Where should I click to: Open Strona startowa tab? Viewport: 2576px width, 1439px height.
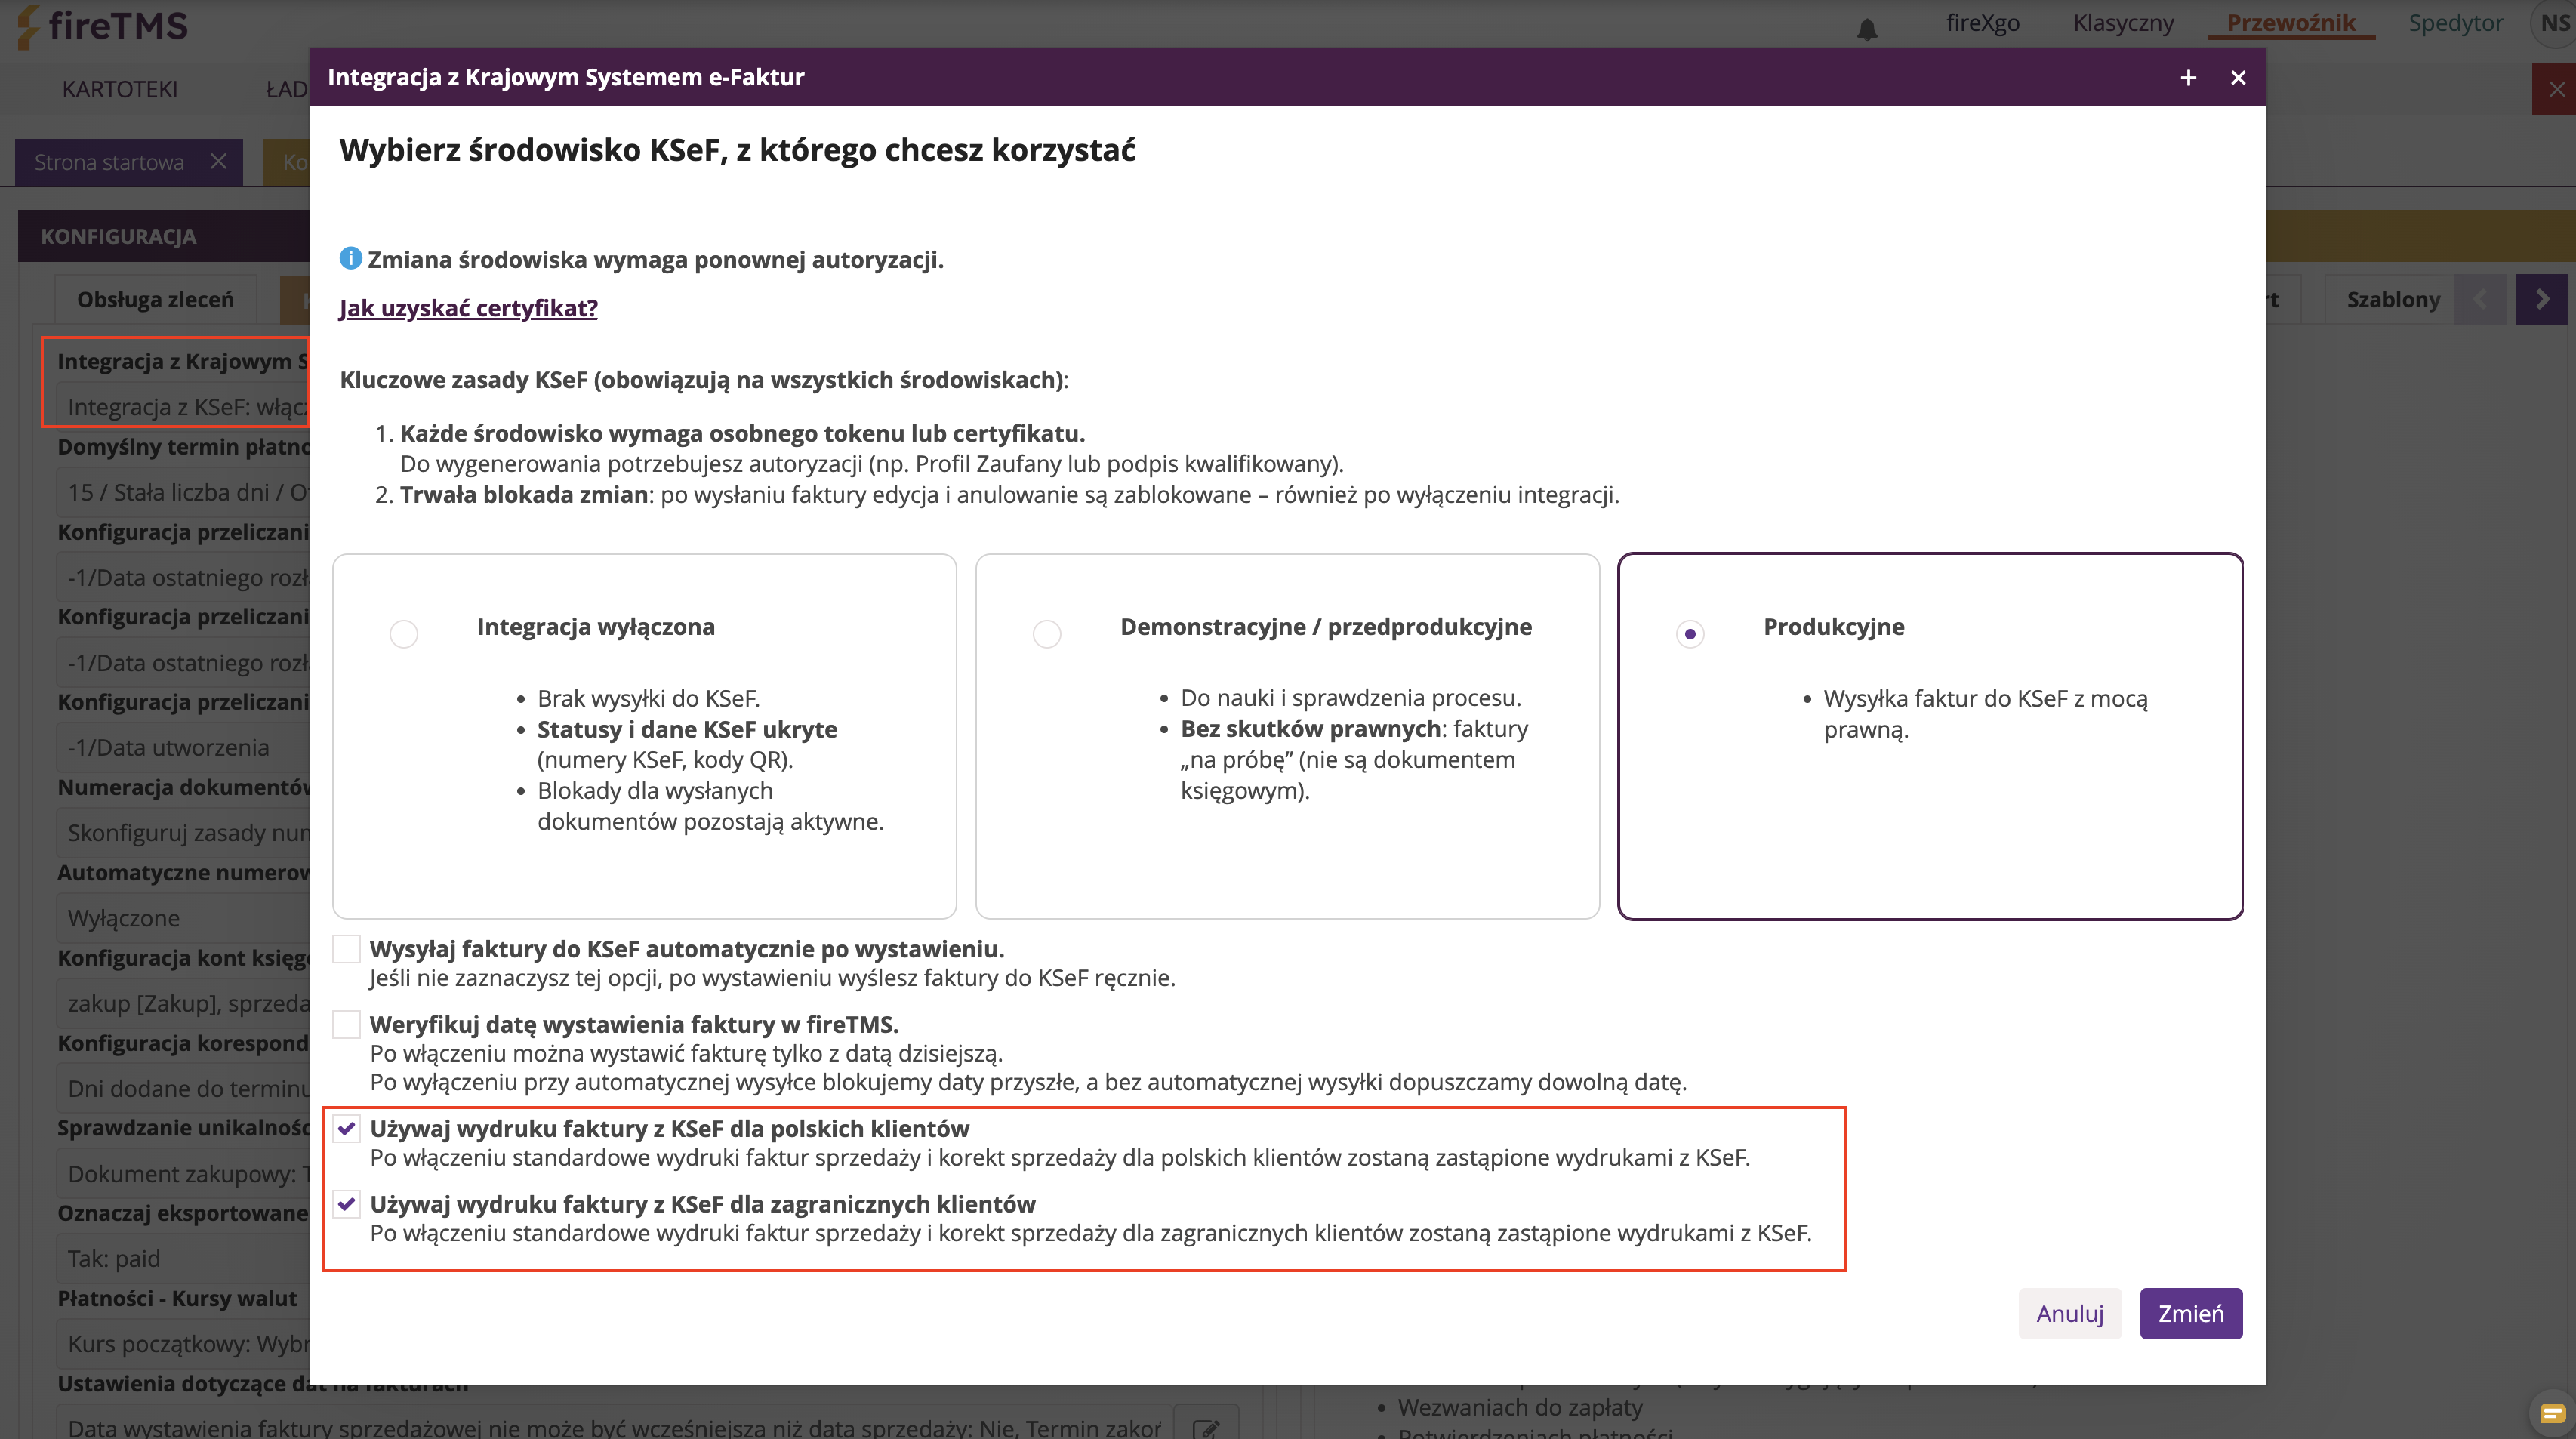pos(109,161)
